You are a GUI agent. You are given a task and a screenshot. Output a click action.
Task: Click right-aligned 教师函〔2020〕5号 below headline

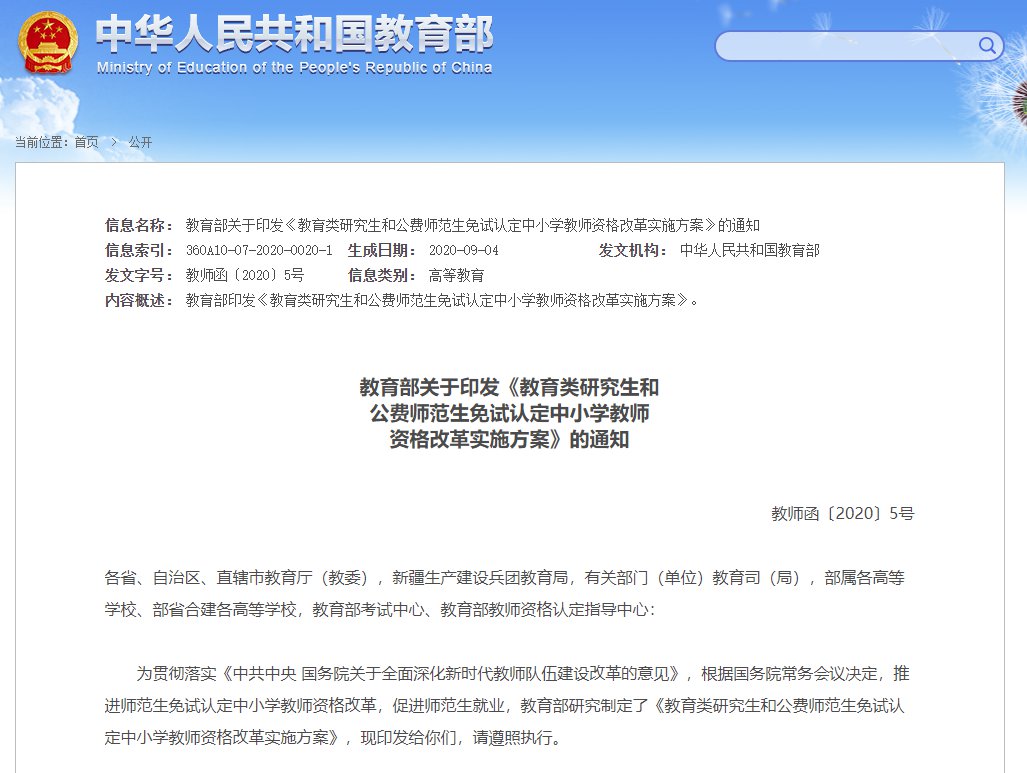[x=842, y=514]
